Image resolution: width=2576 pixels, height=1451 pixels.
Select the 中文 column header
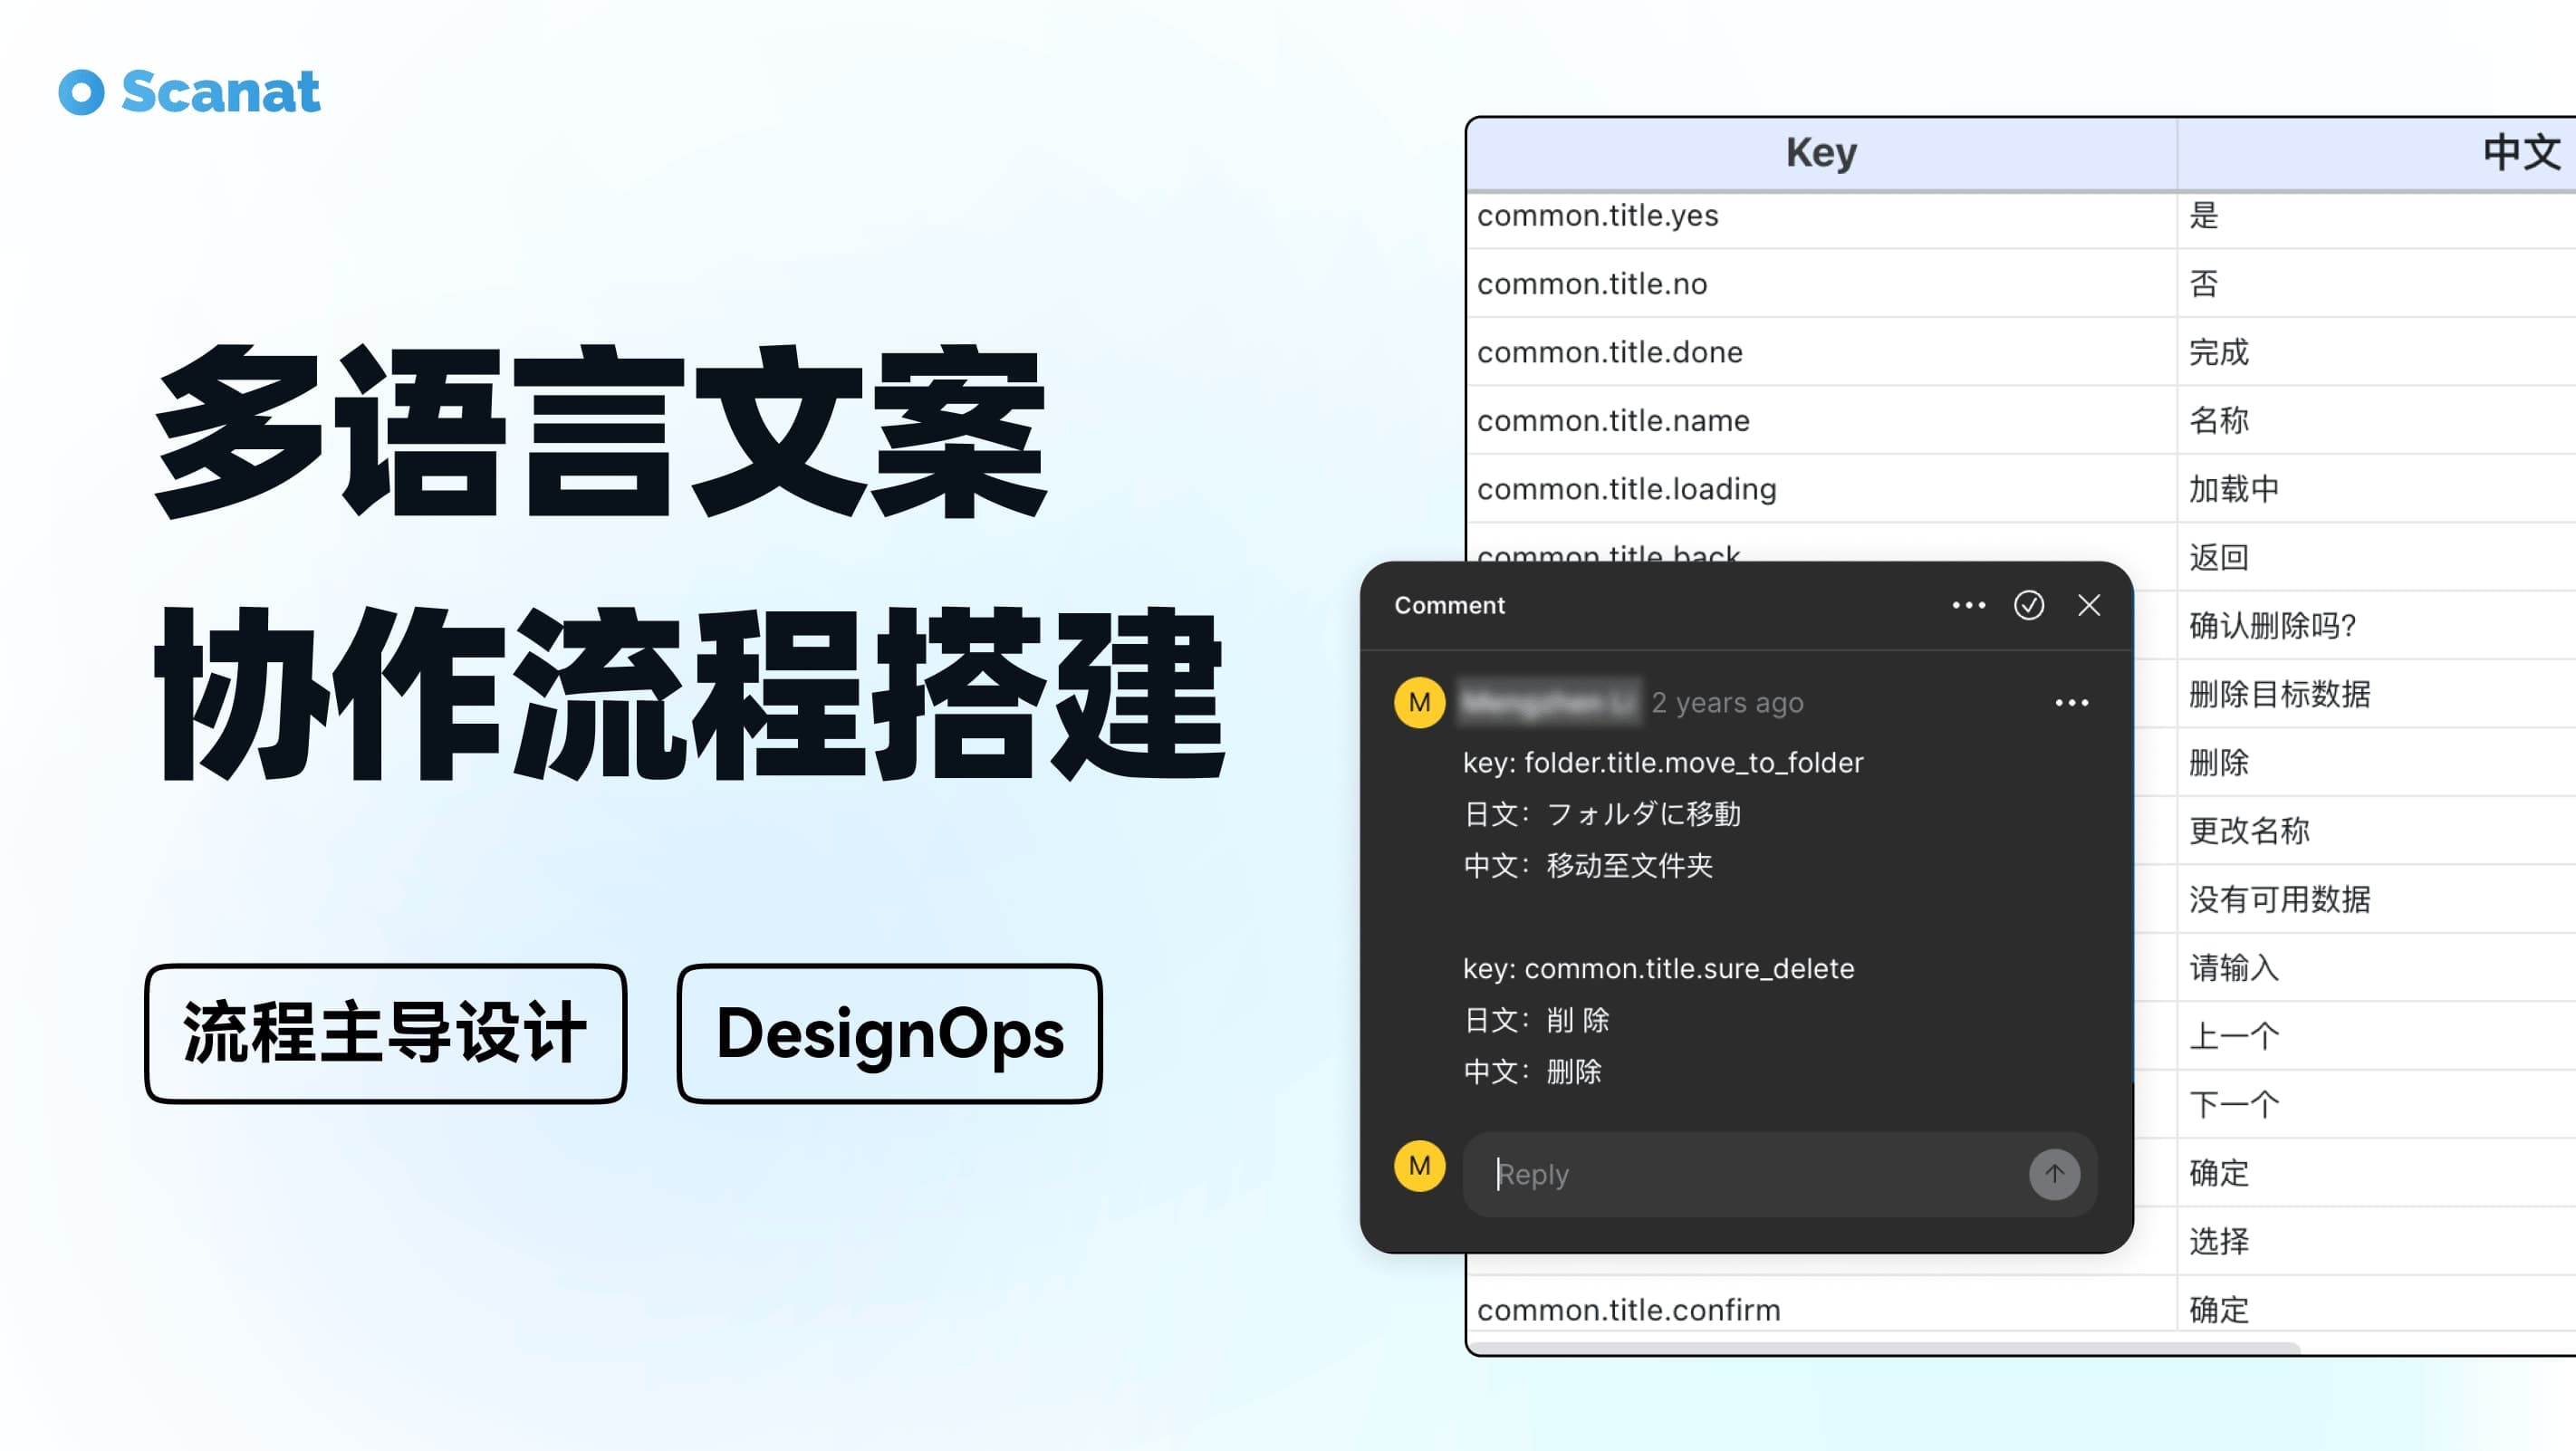point(2377,153)
